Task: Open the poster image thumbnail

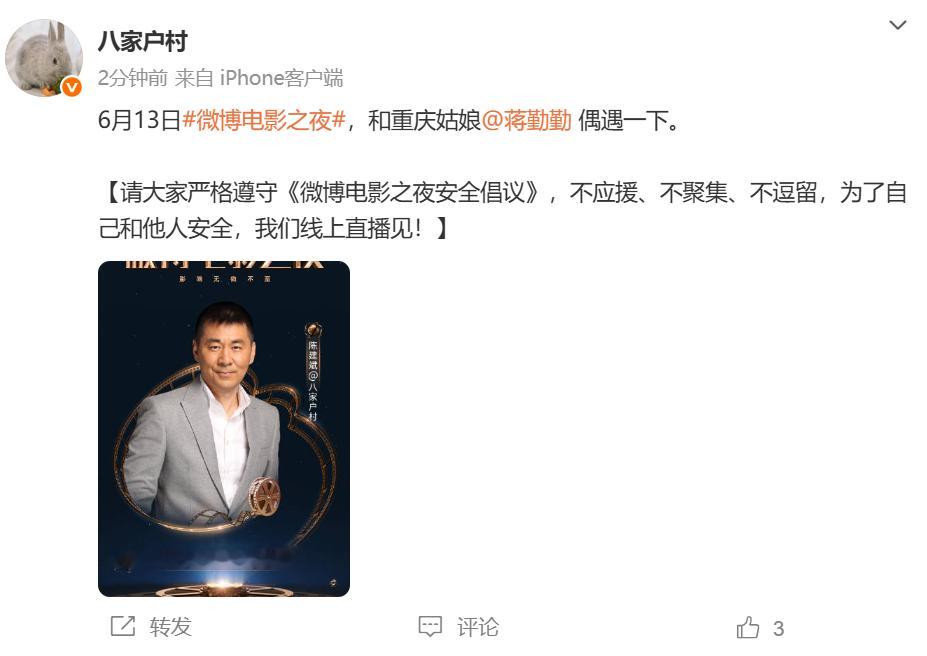Action: 224,428
